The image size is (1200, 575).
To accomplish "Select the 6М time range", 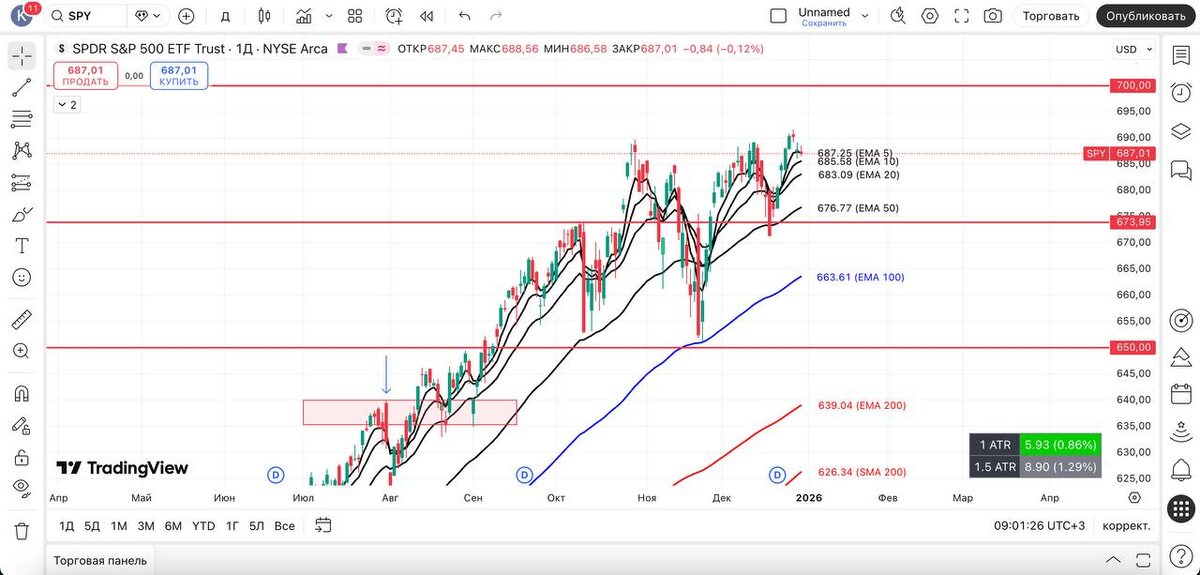I will point(173,525).
